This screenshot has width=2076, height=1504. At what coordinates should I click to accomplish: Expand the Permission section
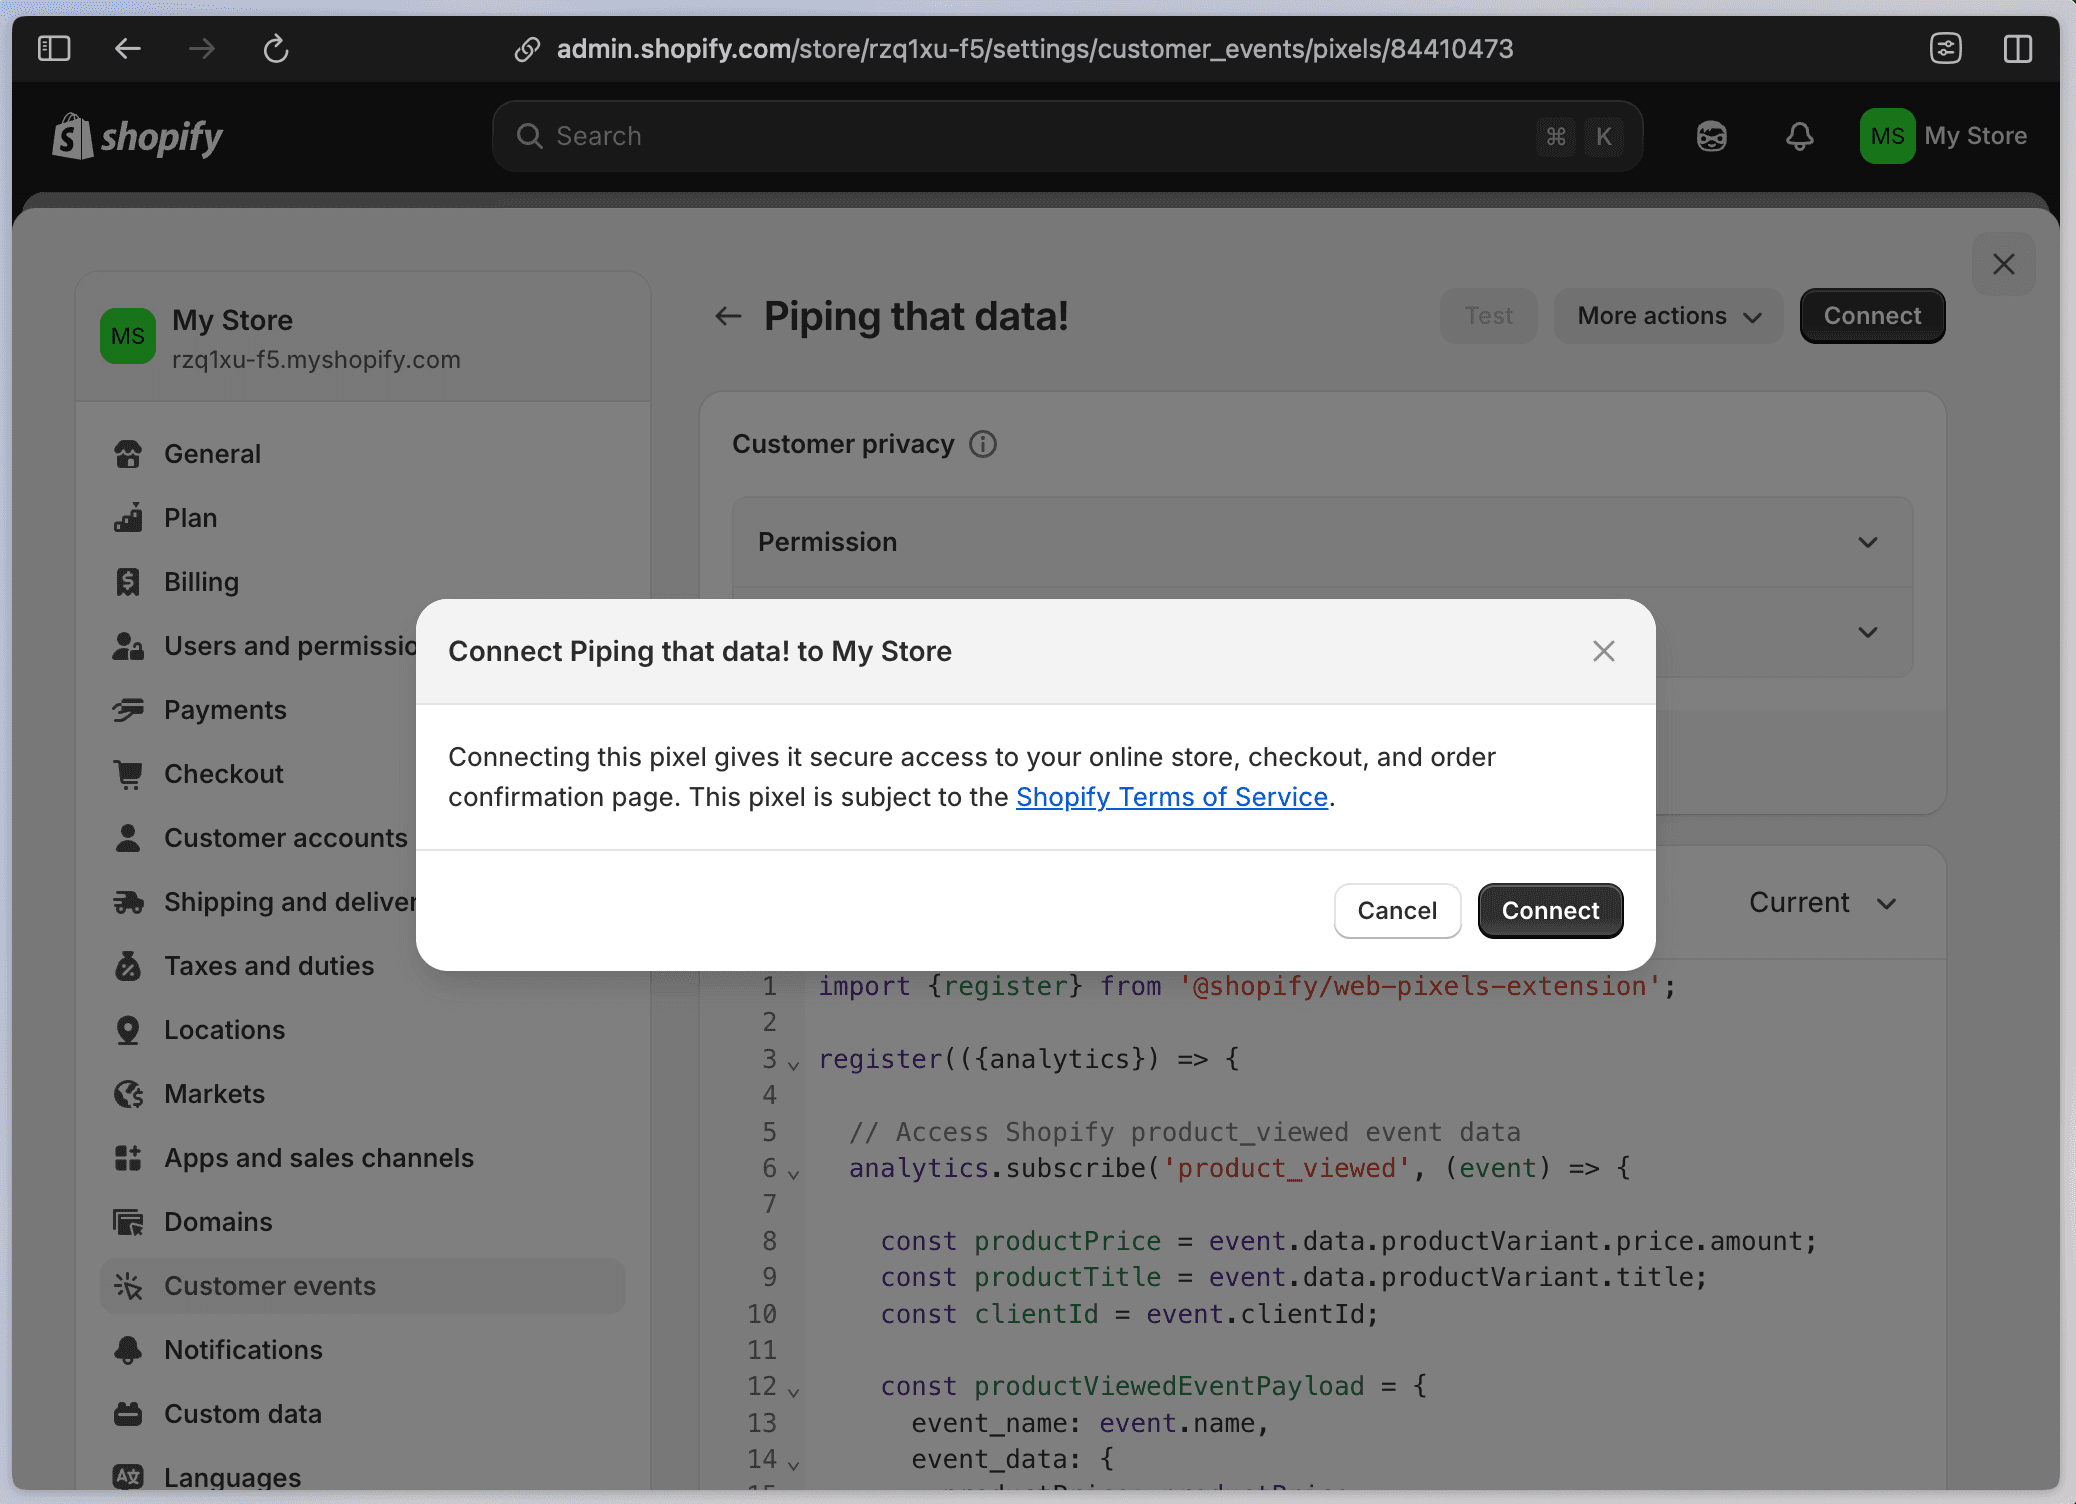tap(1867, 542)
